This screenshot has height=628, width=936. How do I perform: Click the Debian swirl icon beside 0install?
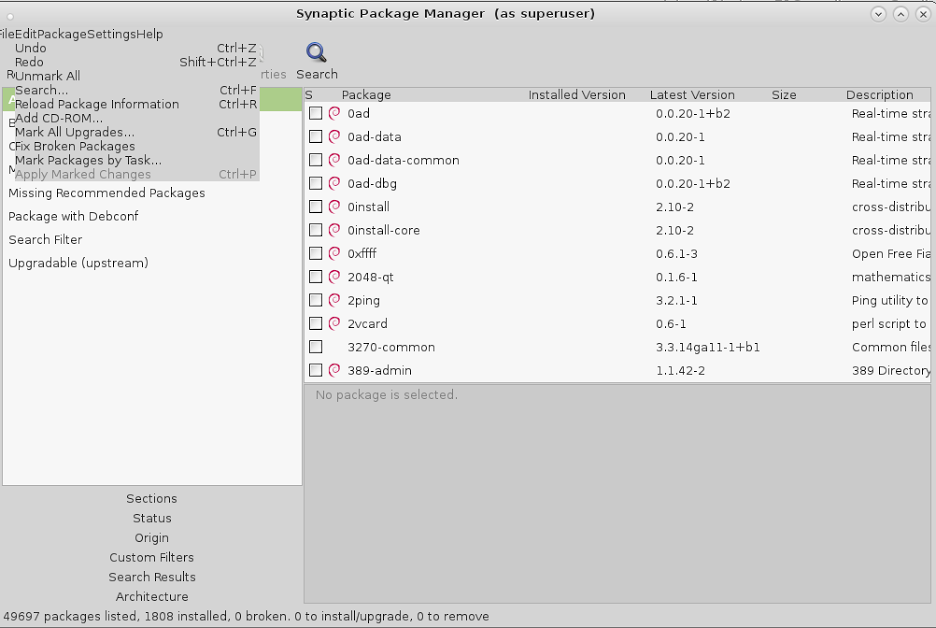click(x=334, y=207)
